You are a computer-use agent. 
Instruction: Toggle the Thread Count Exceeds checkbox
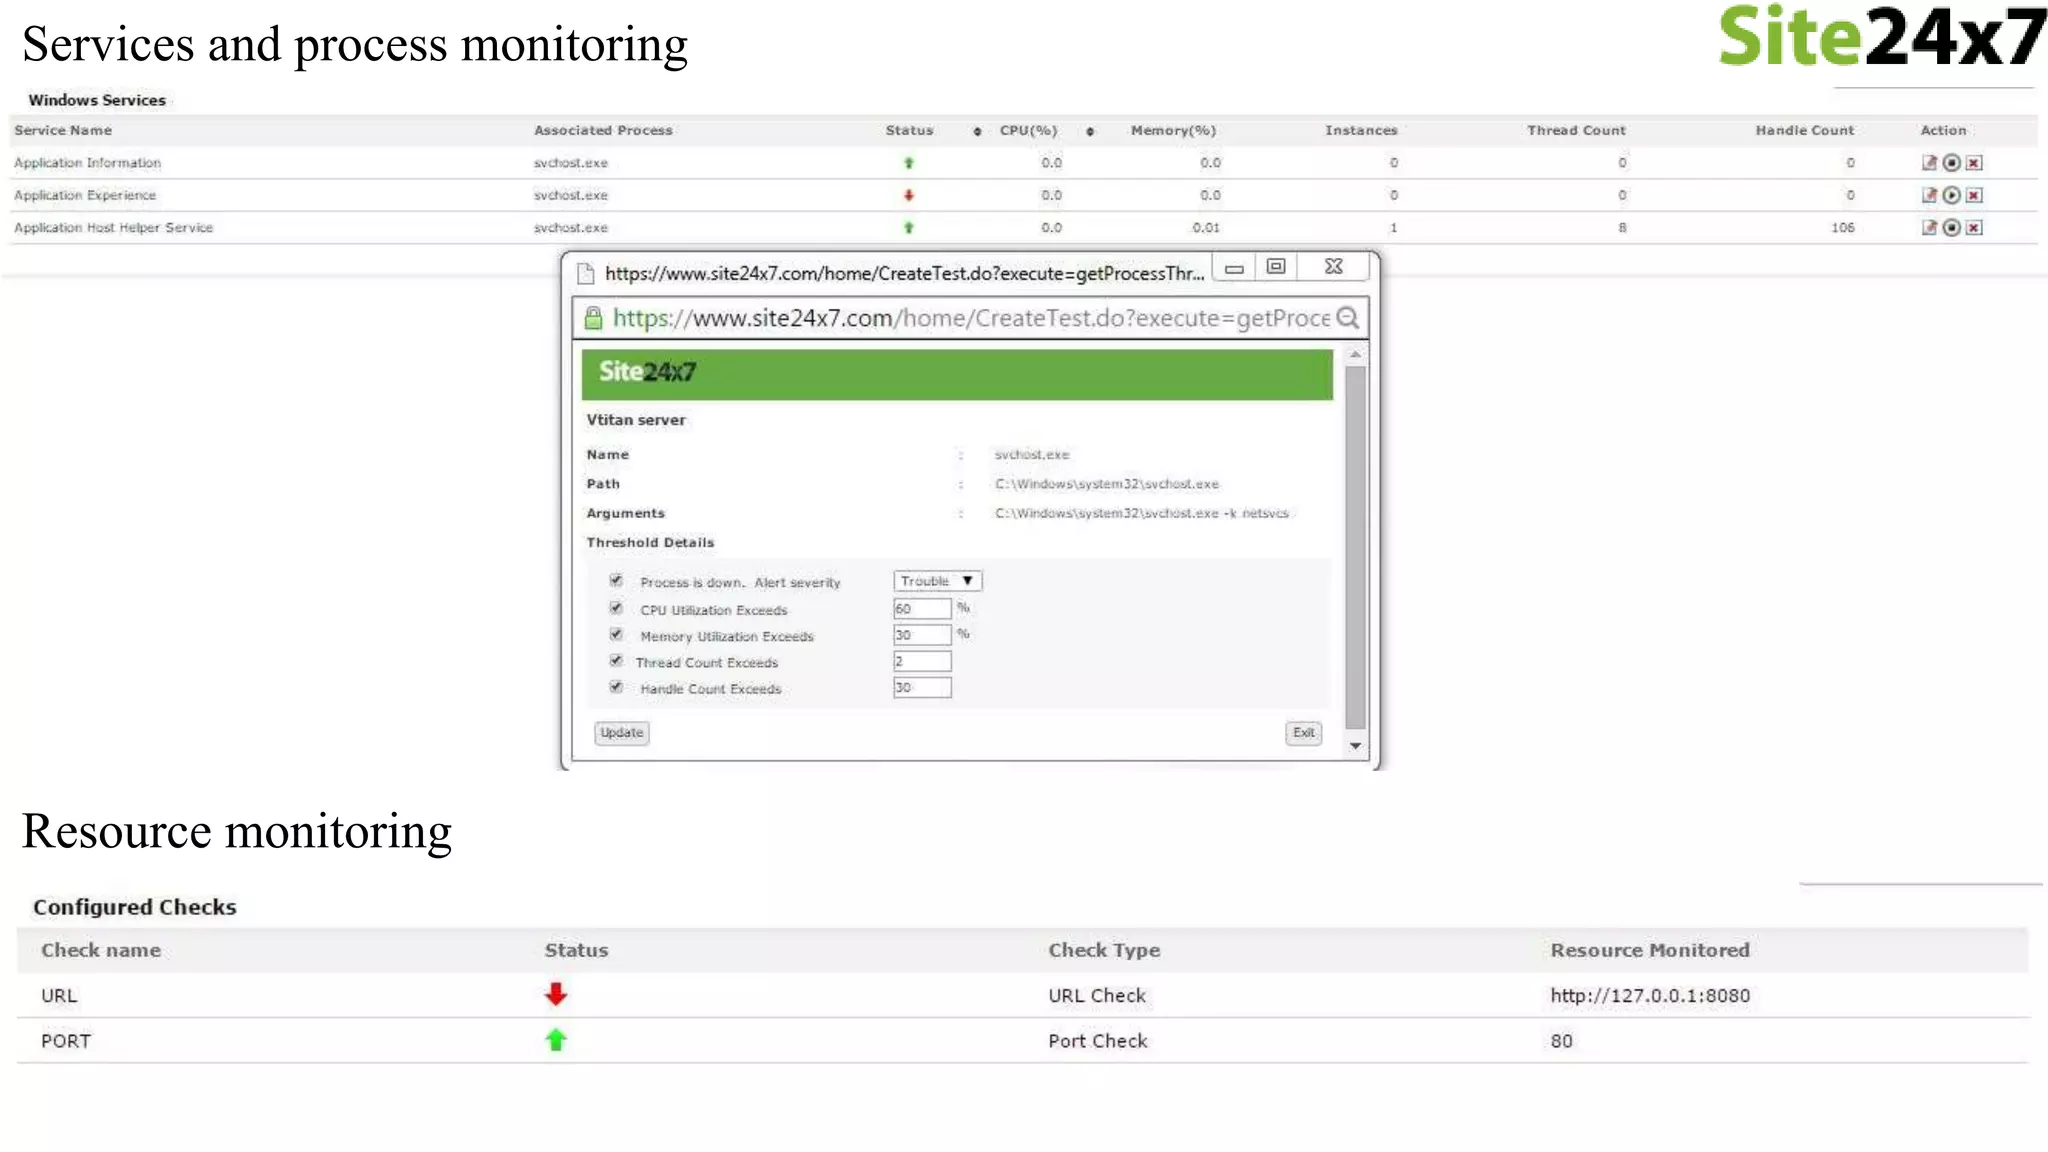coord(616,660)
